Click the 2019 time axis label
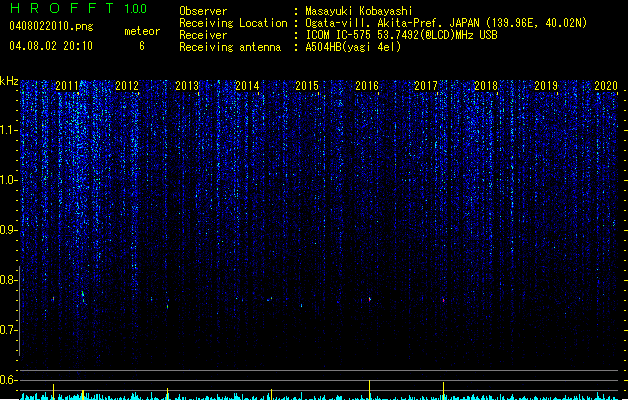The image size is (629, 400). [546, 86]
